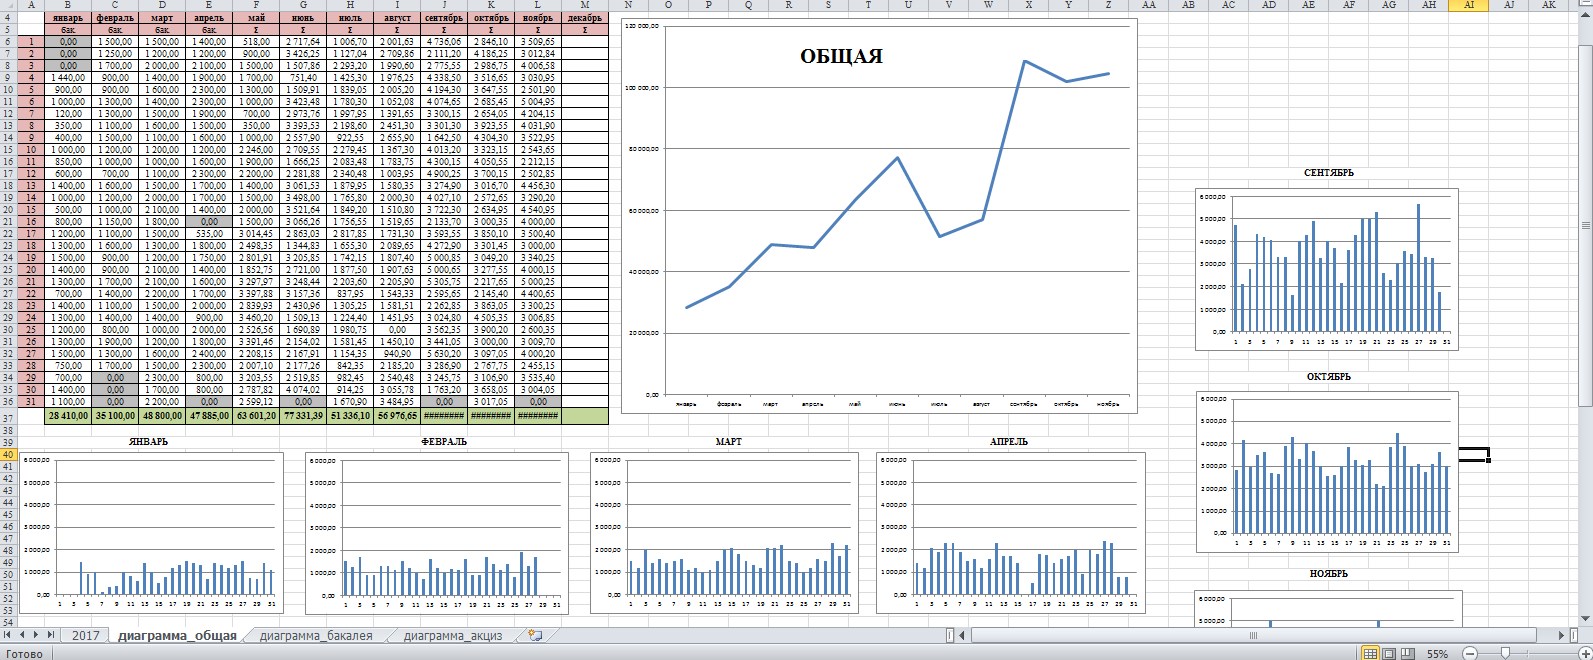Image resolution: width=1593 pixels, height=660 pixels.
Task: Go to the first sheet tab
Action: (9, 635)
